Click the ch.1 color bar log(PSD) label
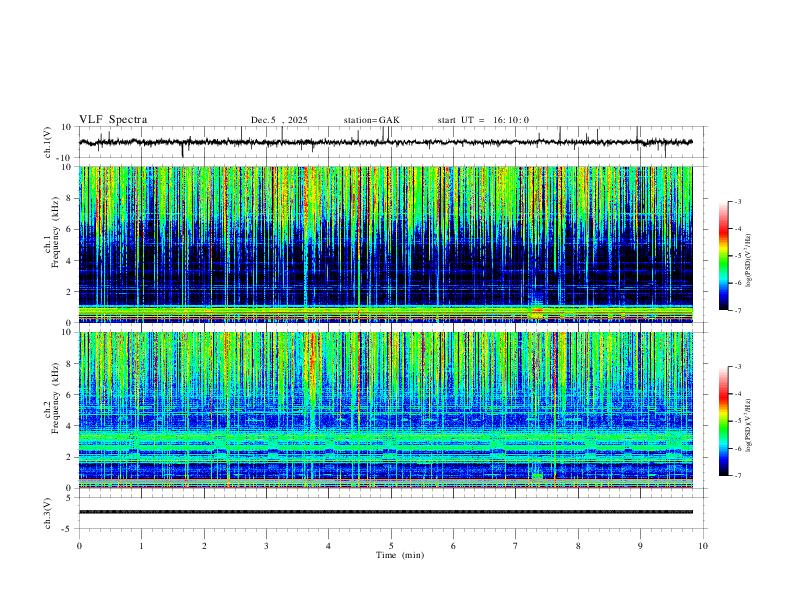Screen dimensions: 792x612 tap(749, 261)
